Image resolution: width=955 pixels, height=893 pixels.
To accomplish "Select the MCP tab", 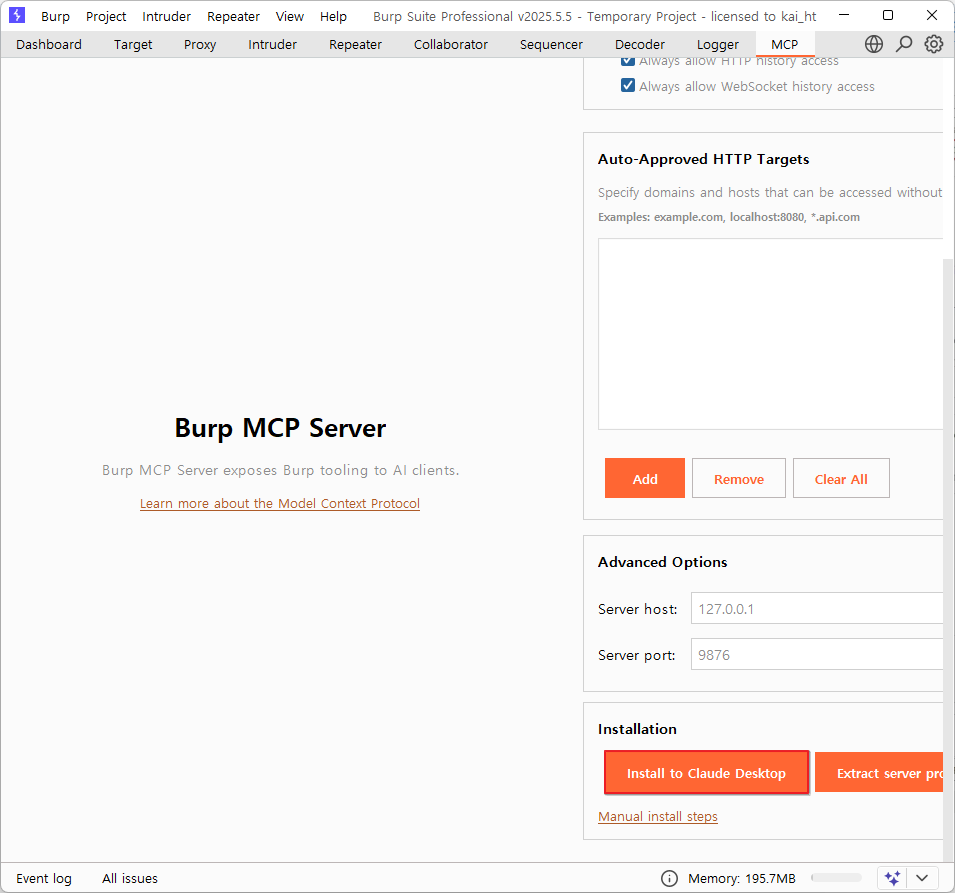I will click(784, 44).
